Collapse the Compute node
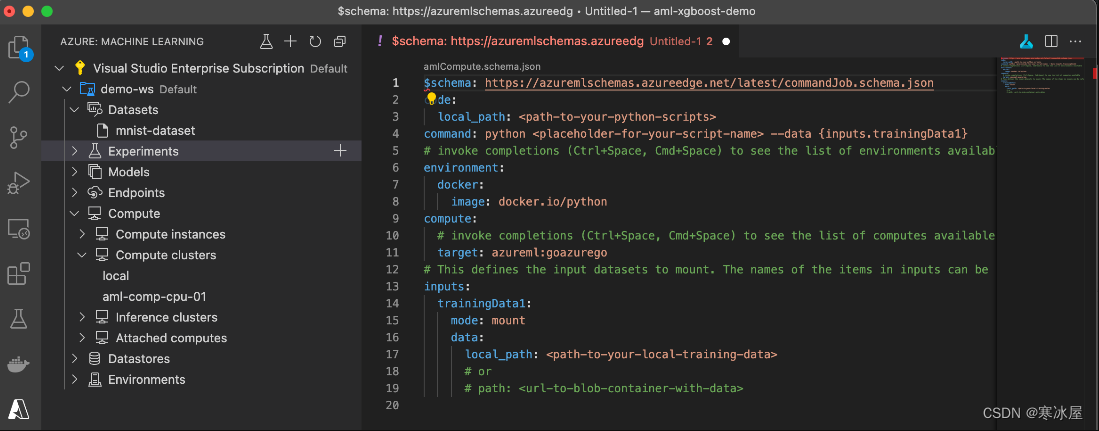The height and width of the screenshot is (431, 1099). point(74,213)
